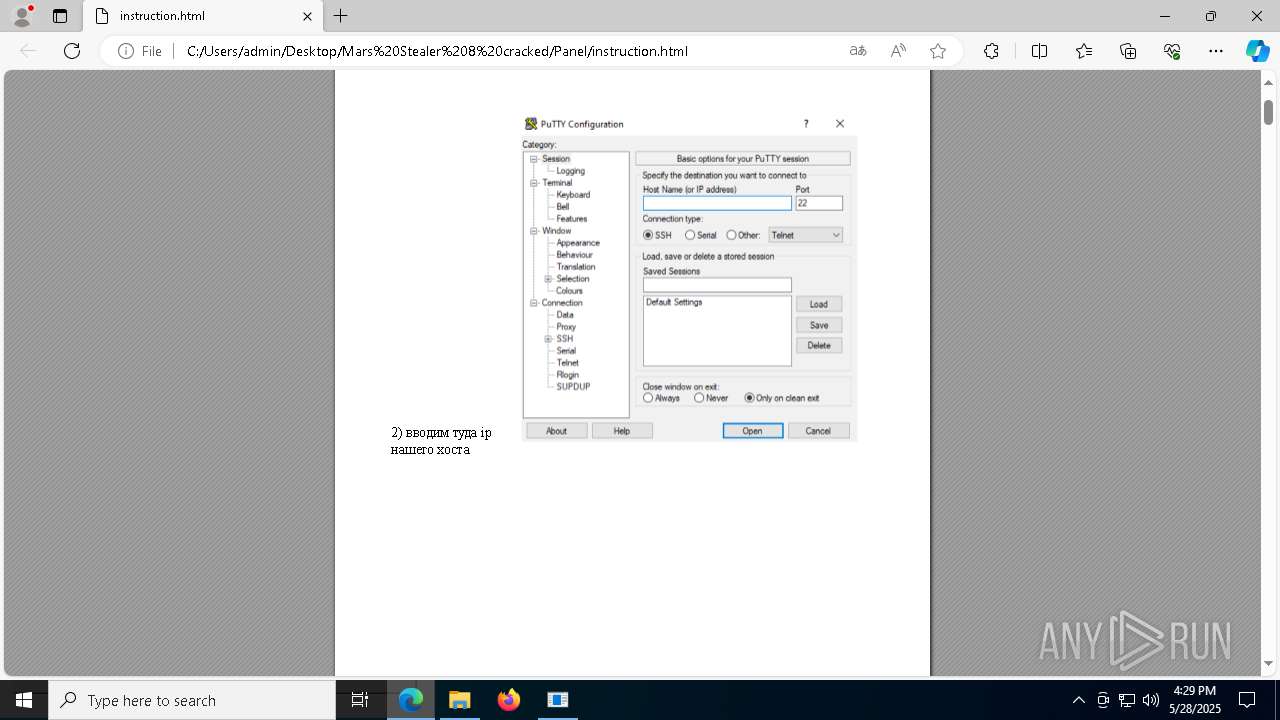Open the volume speaker tray icon
This screenshot has height=720, width=1280.
[x=1151, y=700]
